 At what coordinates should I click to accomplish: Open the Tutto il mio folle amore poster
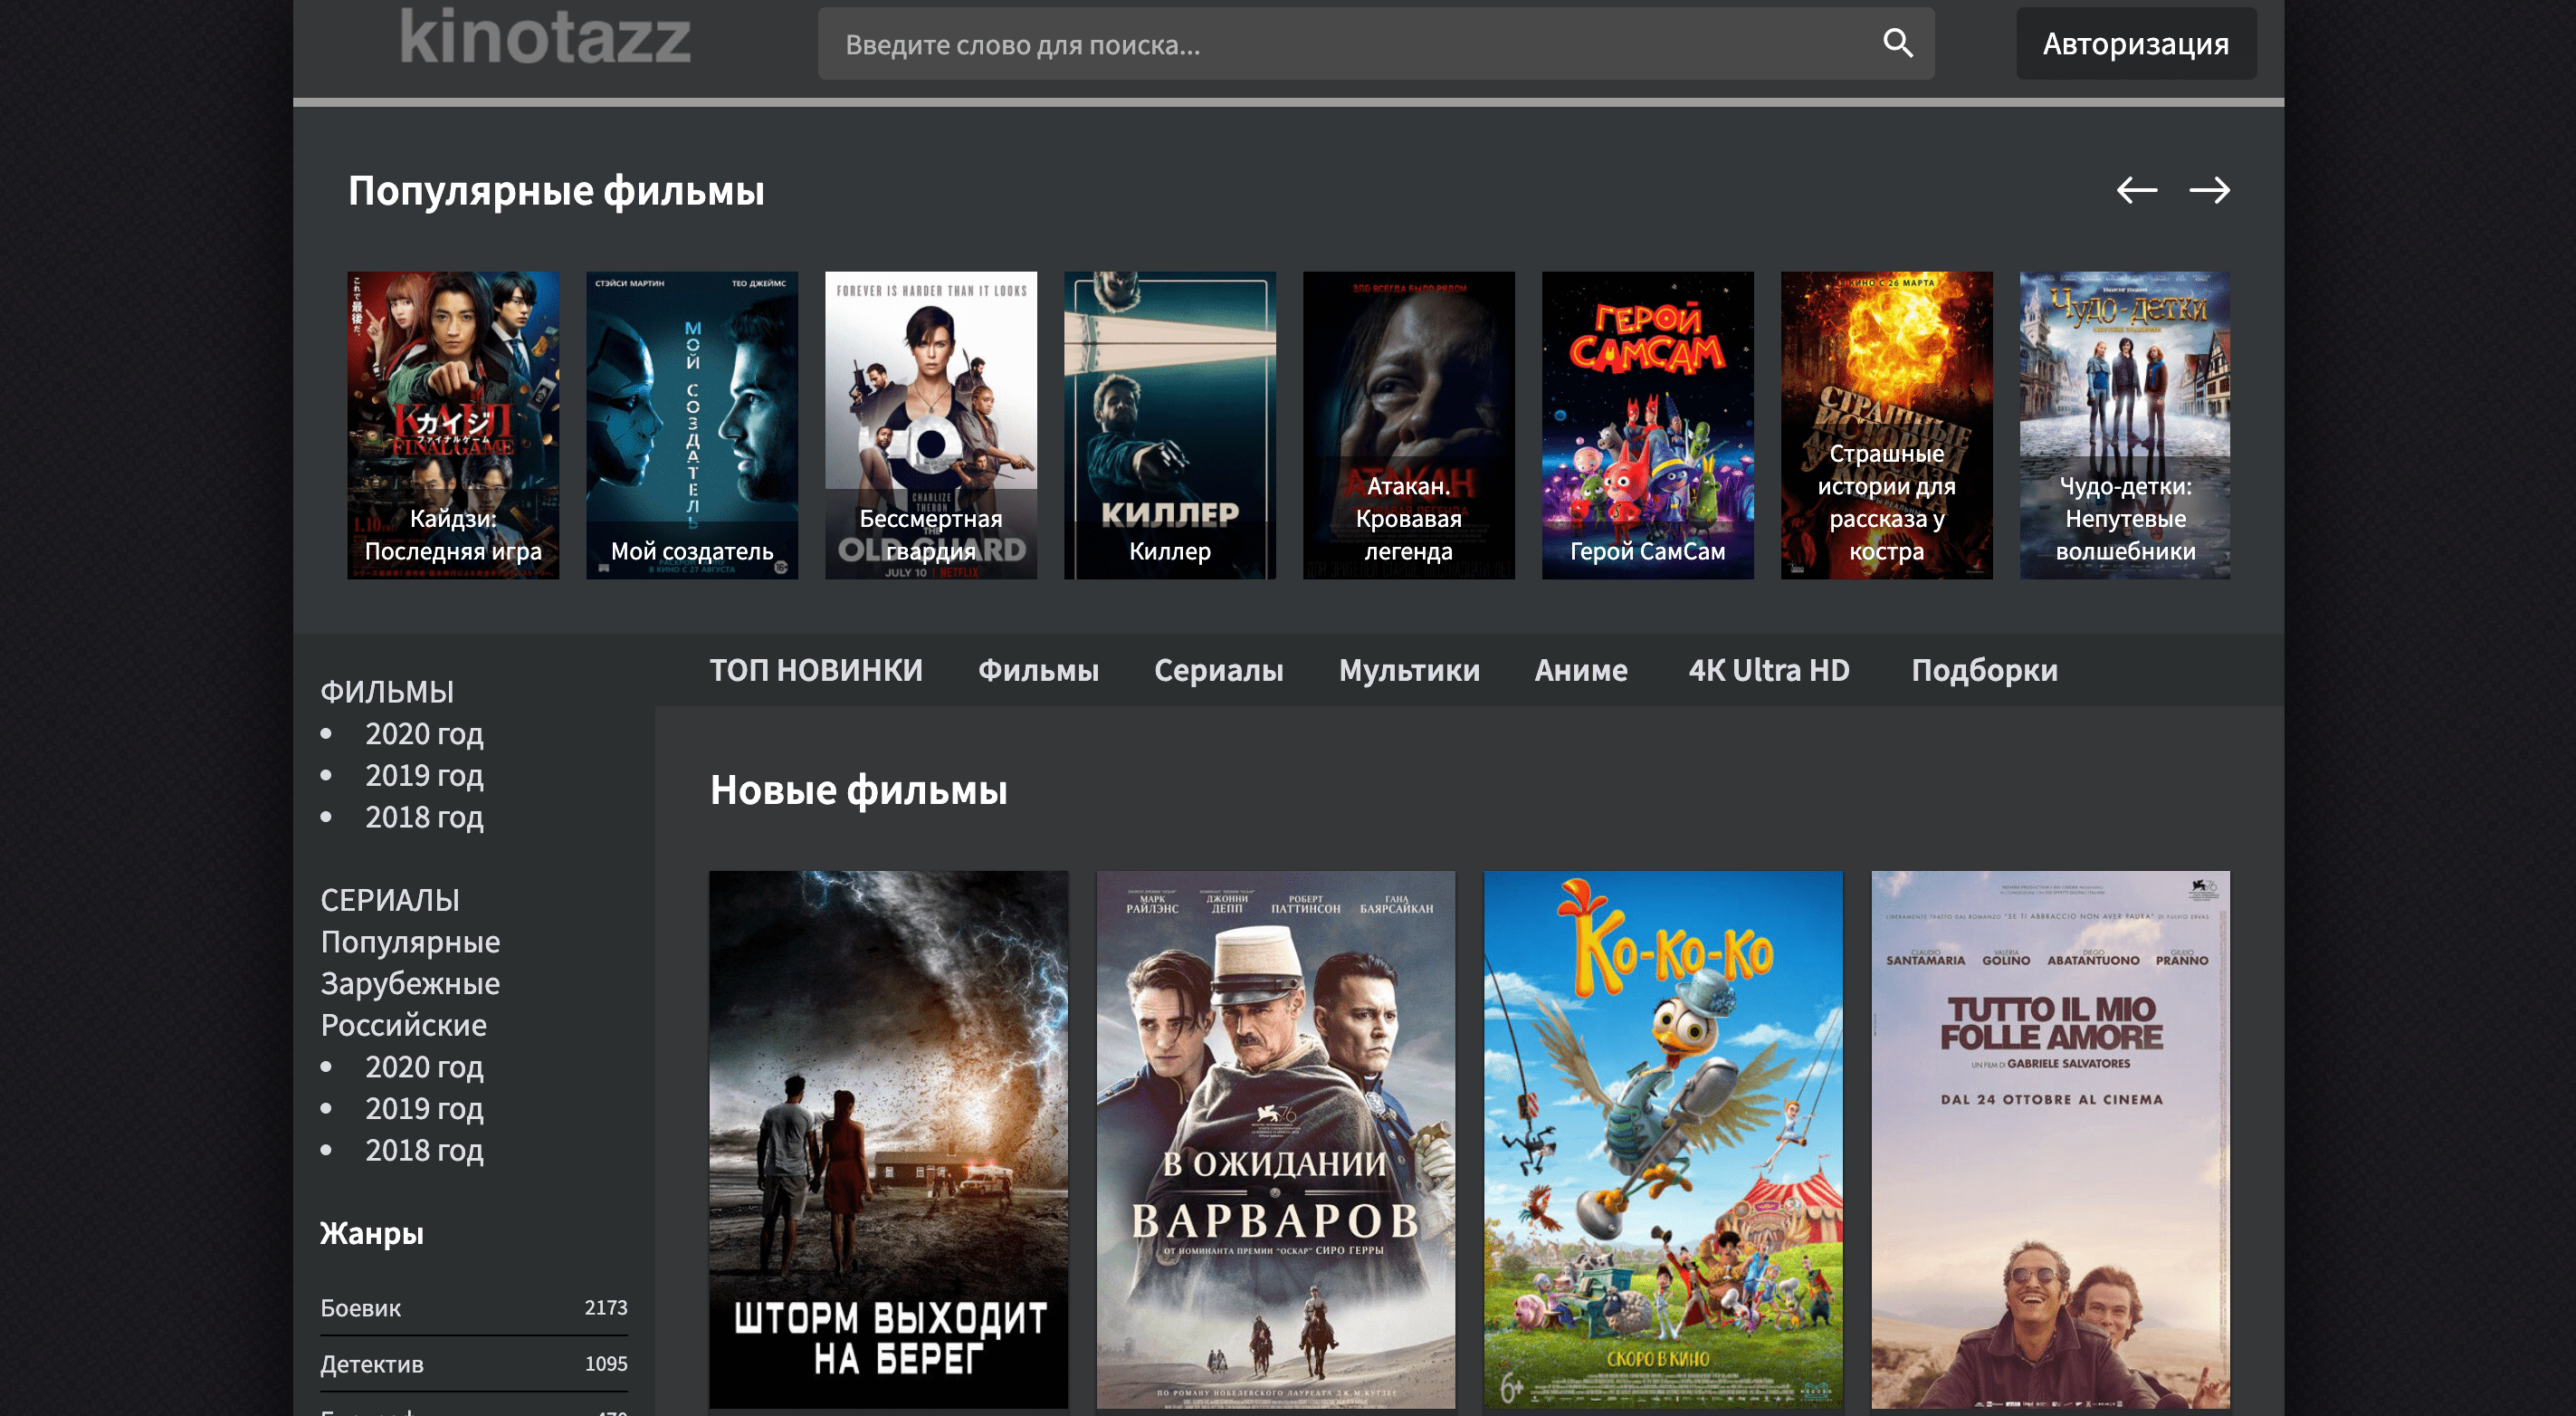(2051, 1139)
